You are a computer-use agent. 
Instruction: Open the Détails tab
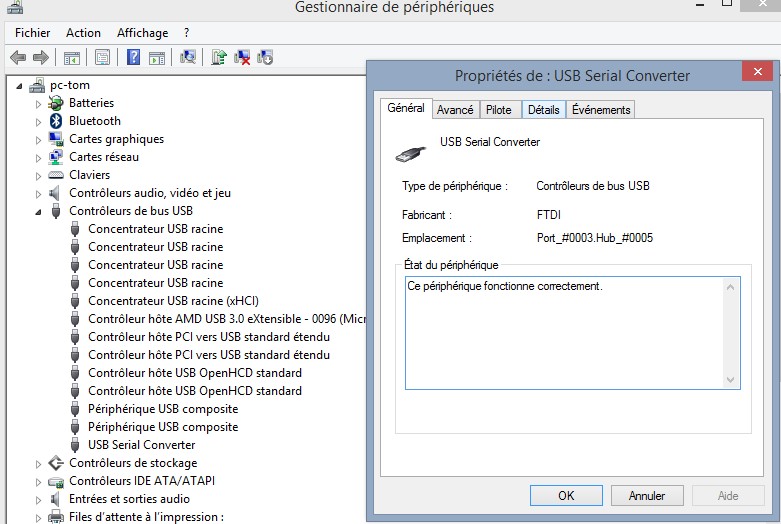pos(543,110)
